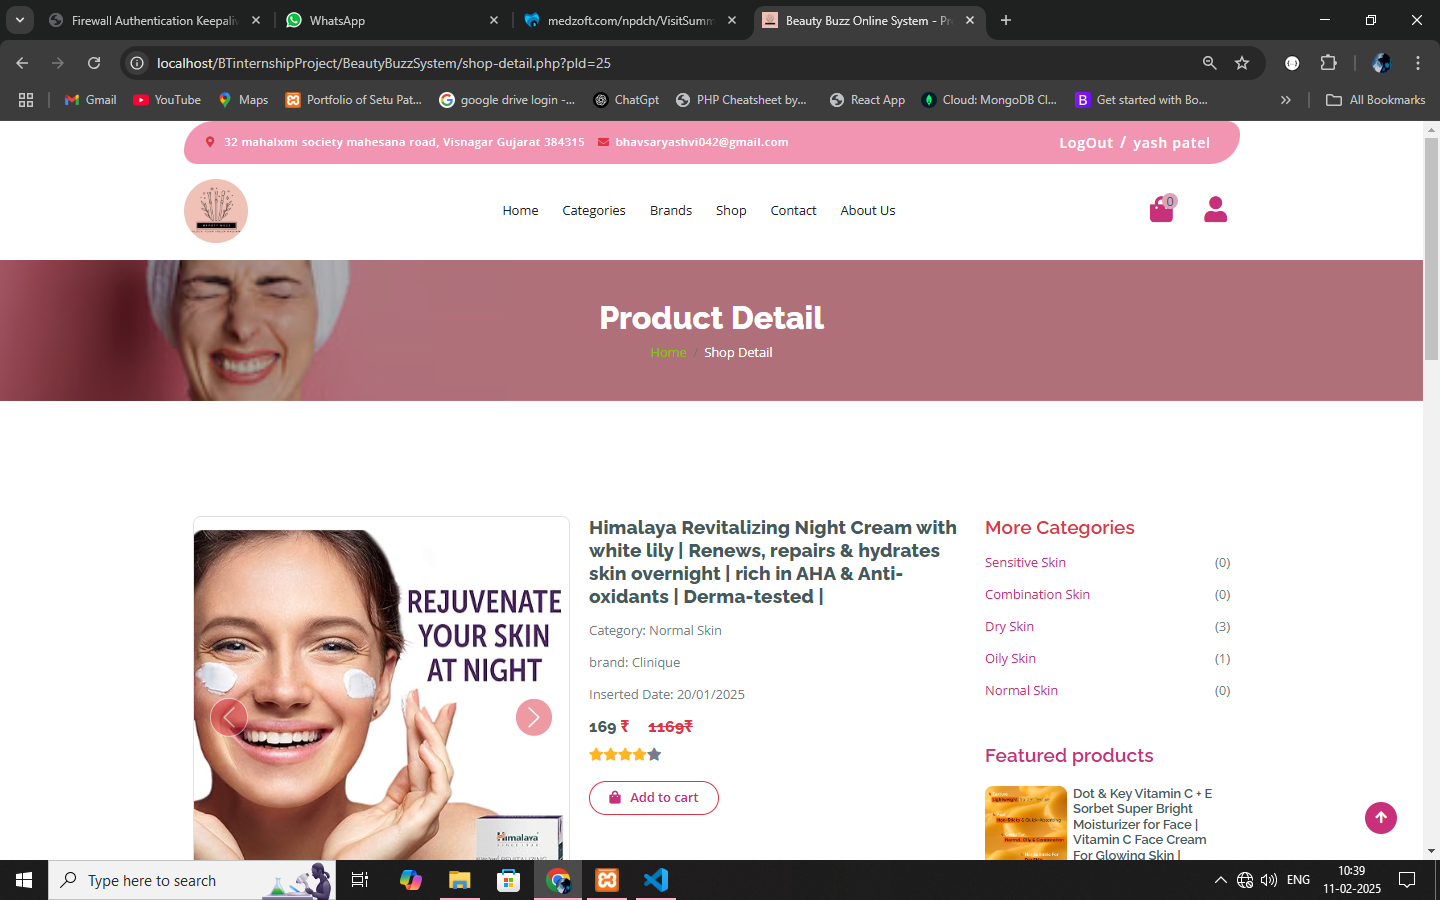Show hidden system tray icons
Screen dimensions: 1440x900
1220,880
